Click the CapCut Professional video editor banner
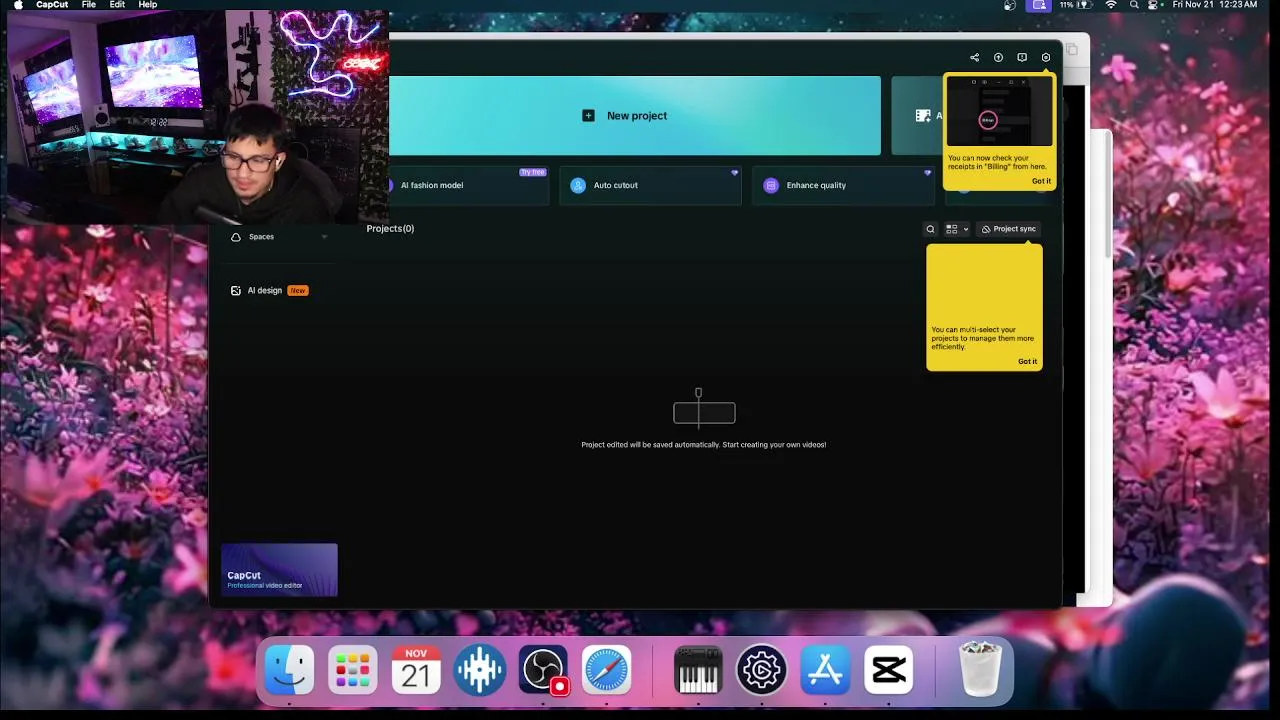Image resolution: width=1280 pixels, height=720 pixels. click(x=279, y=570)
